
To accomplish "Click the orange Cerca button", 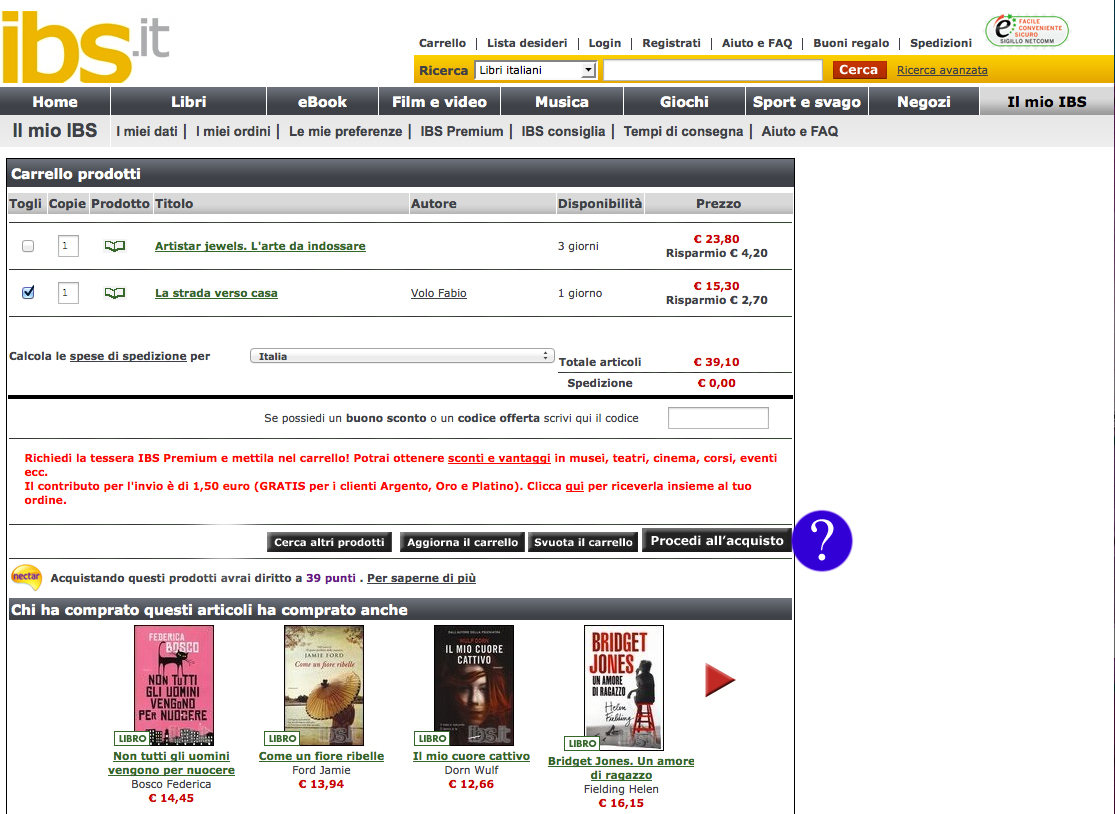I will 859,70.
